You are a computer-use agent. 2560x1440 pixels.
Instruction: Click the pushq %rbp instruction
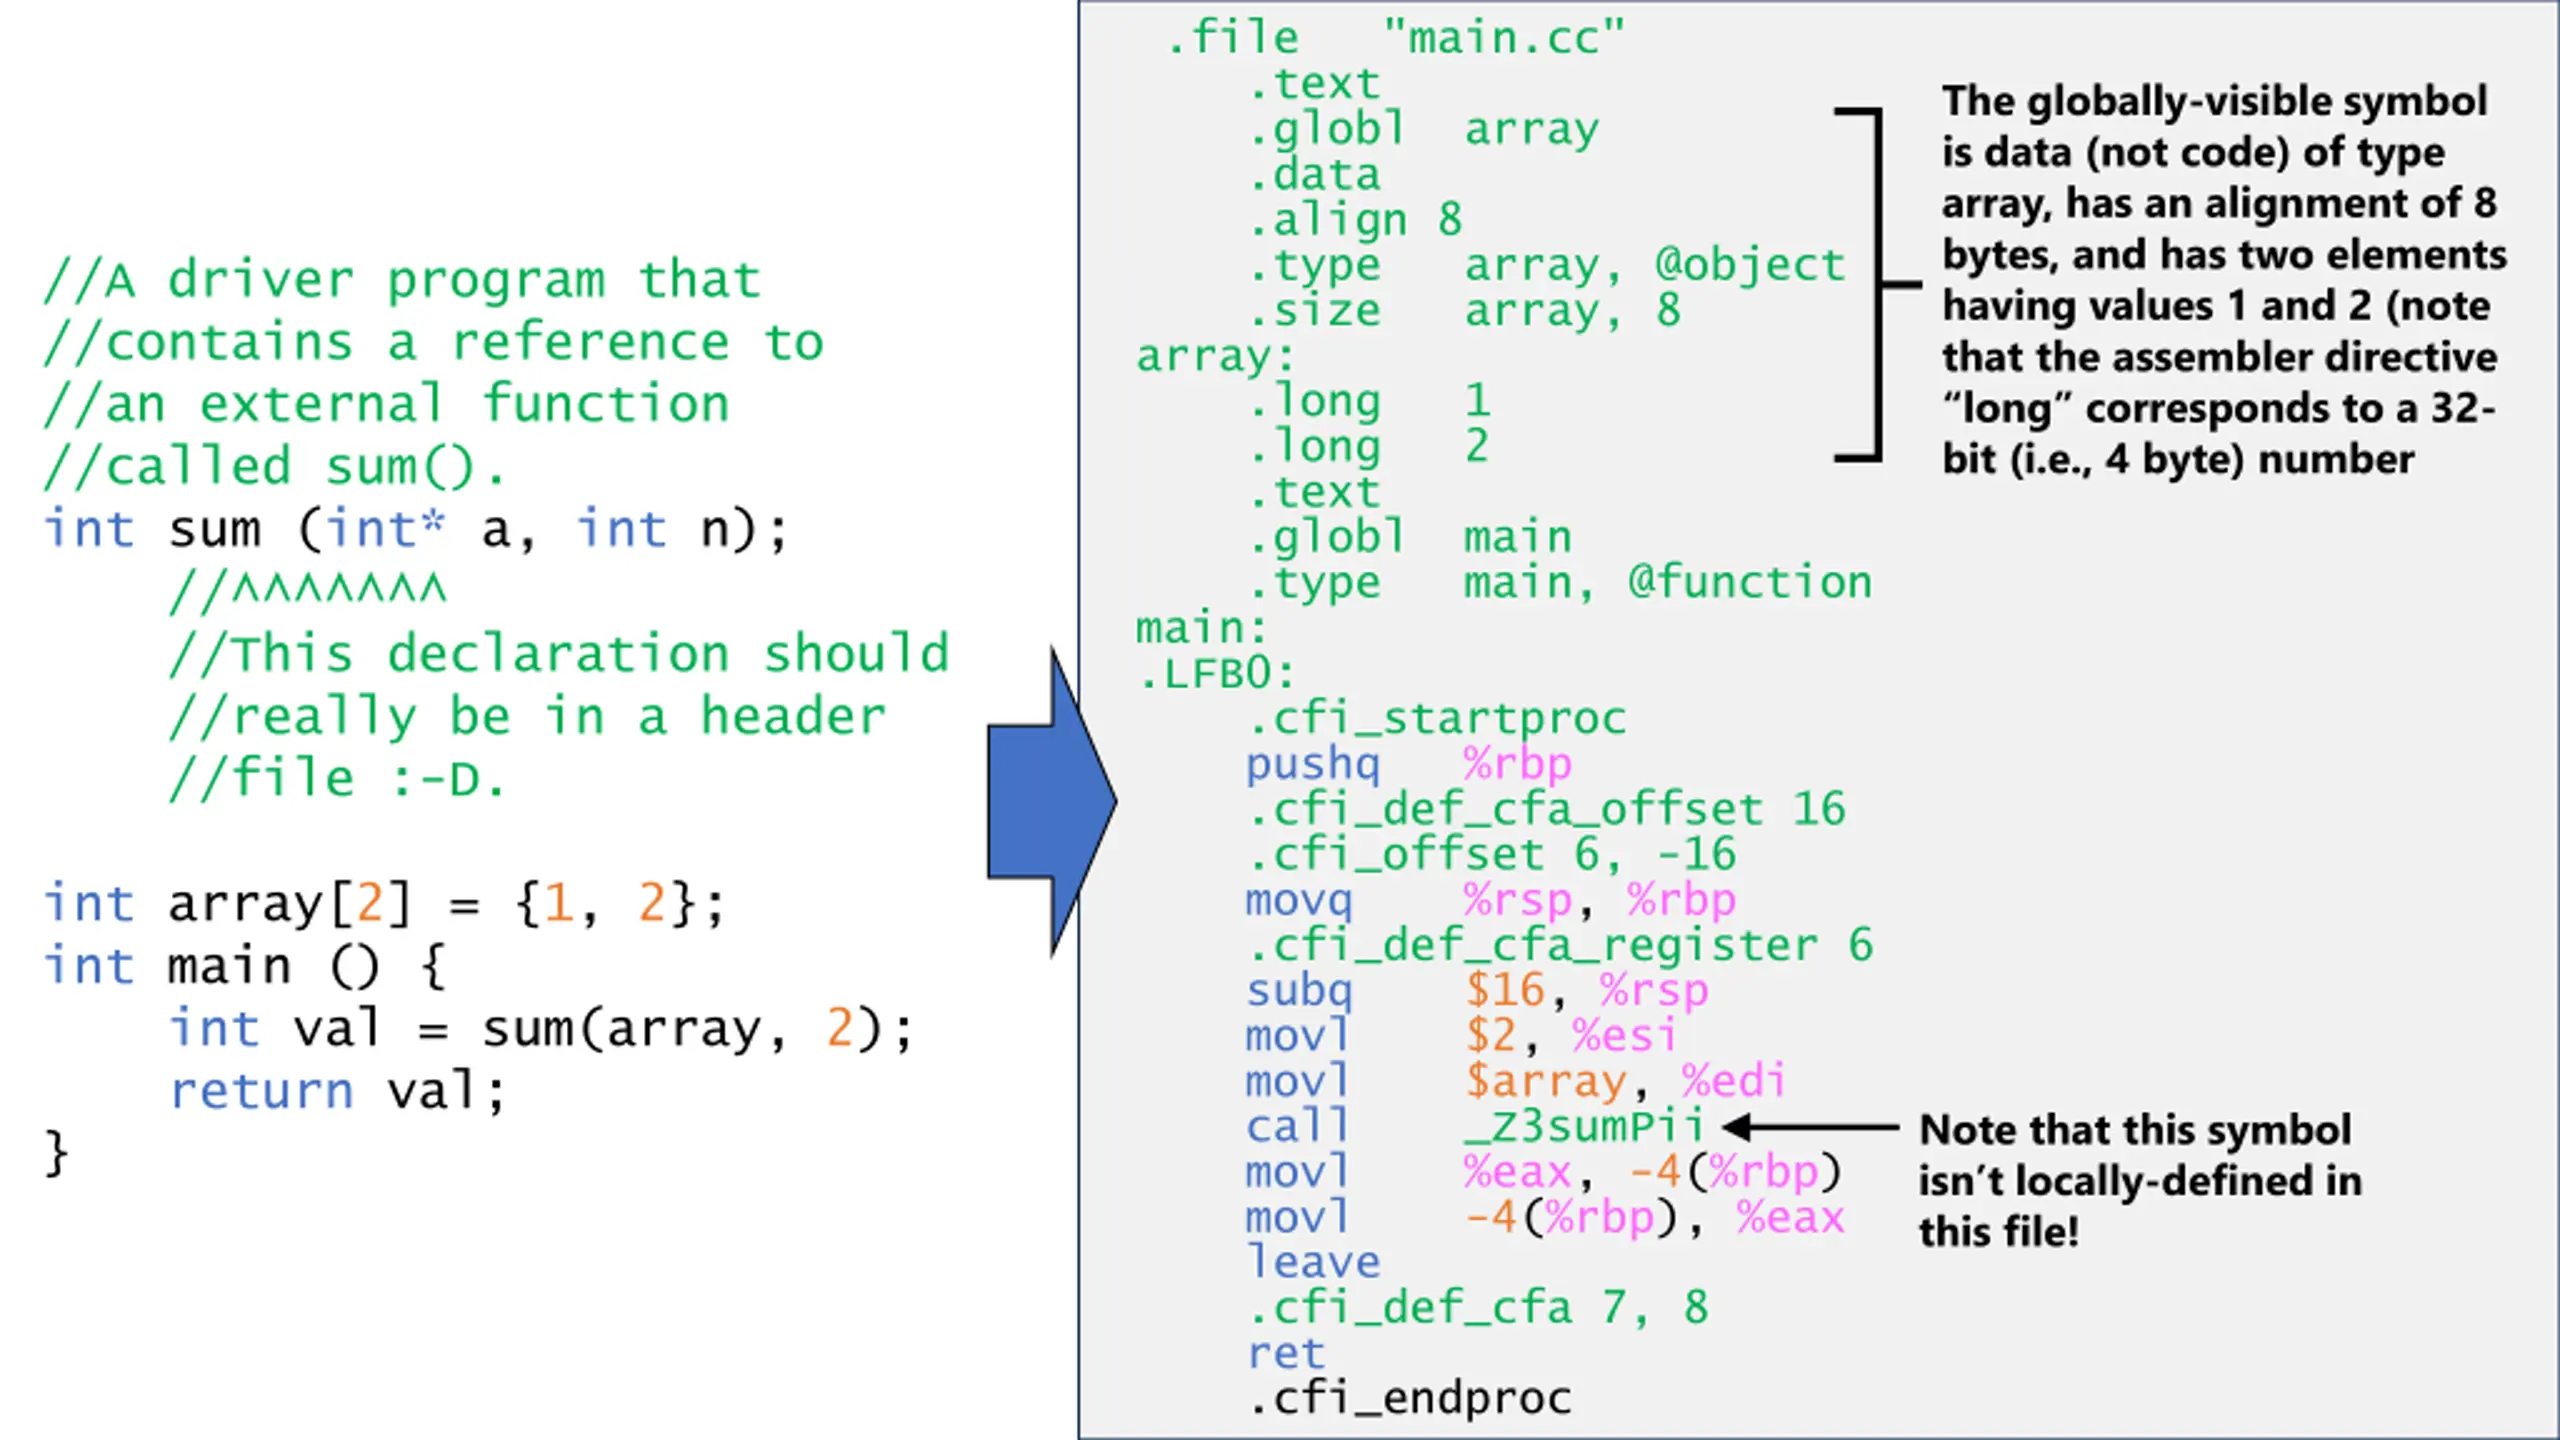(1408, 764)
